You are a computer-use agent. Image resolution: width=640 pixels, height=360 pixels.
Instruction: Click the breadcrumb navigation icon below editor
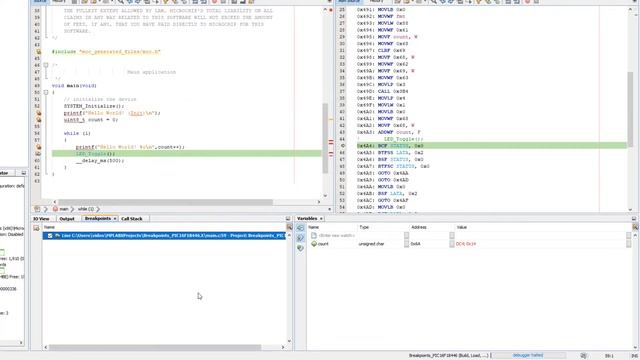(37, 209)
